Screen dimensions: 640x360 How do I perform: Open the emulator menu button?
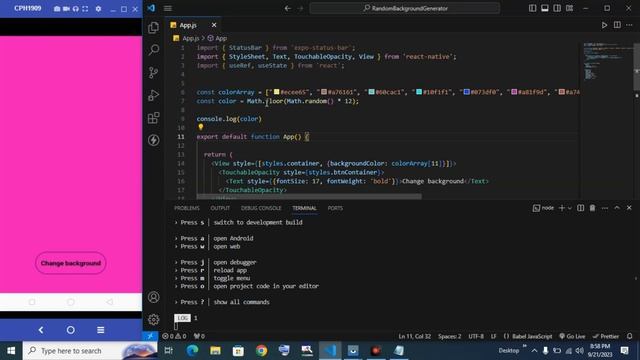pos(100,330)
